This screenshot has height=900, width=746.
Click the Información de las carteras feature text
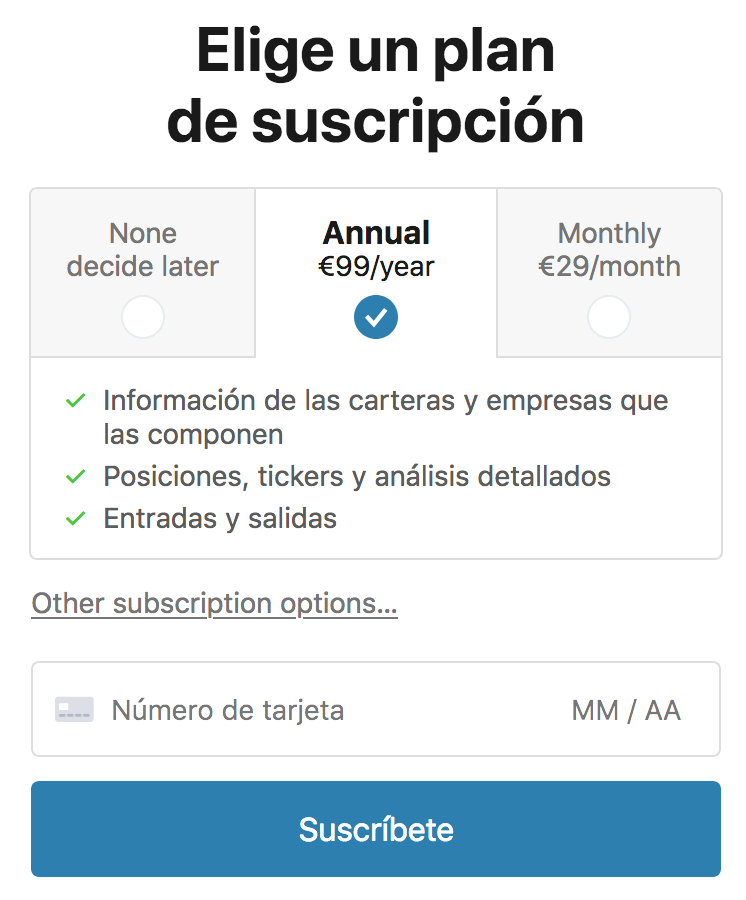[x=385, y=417]
